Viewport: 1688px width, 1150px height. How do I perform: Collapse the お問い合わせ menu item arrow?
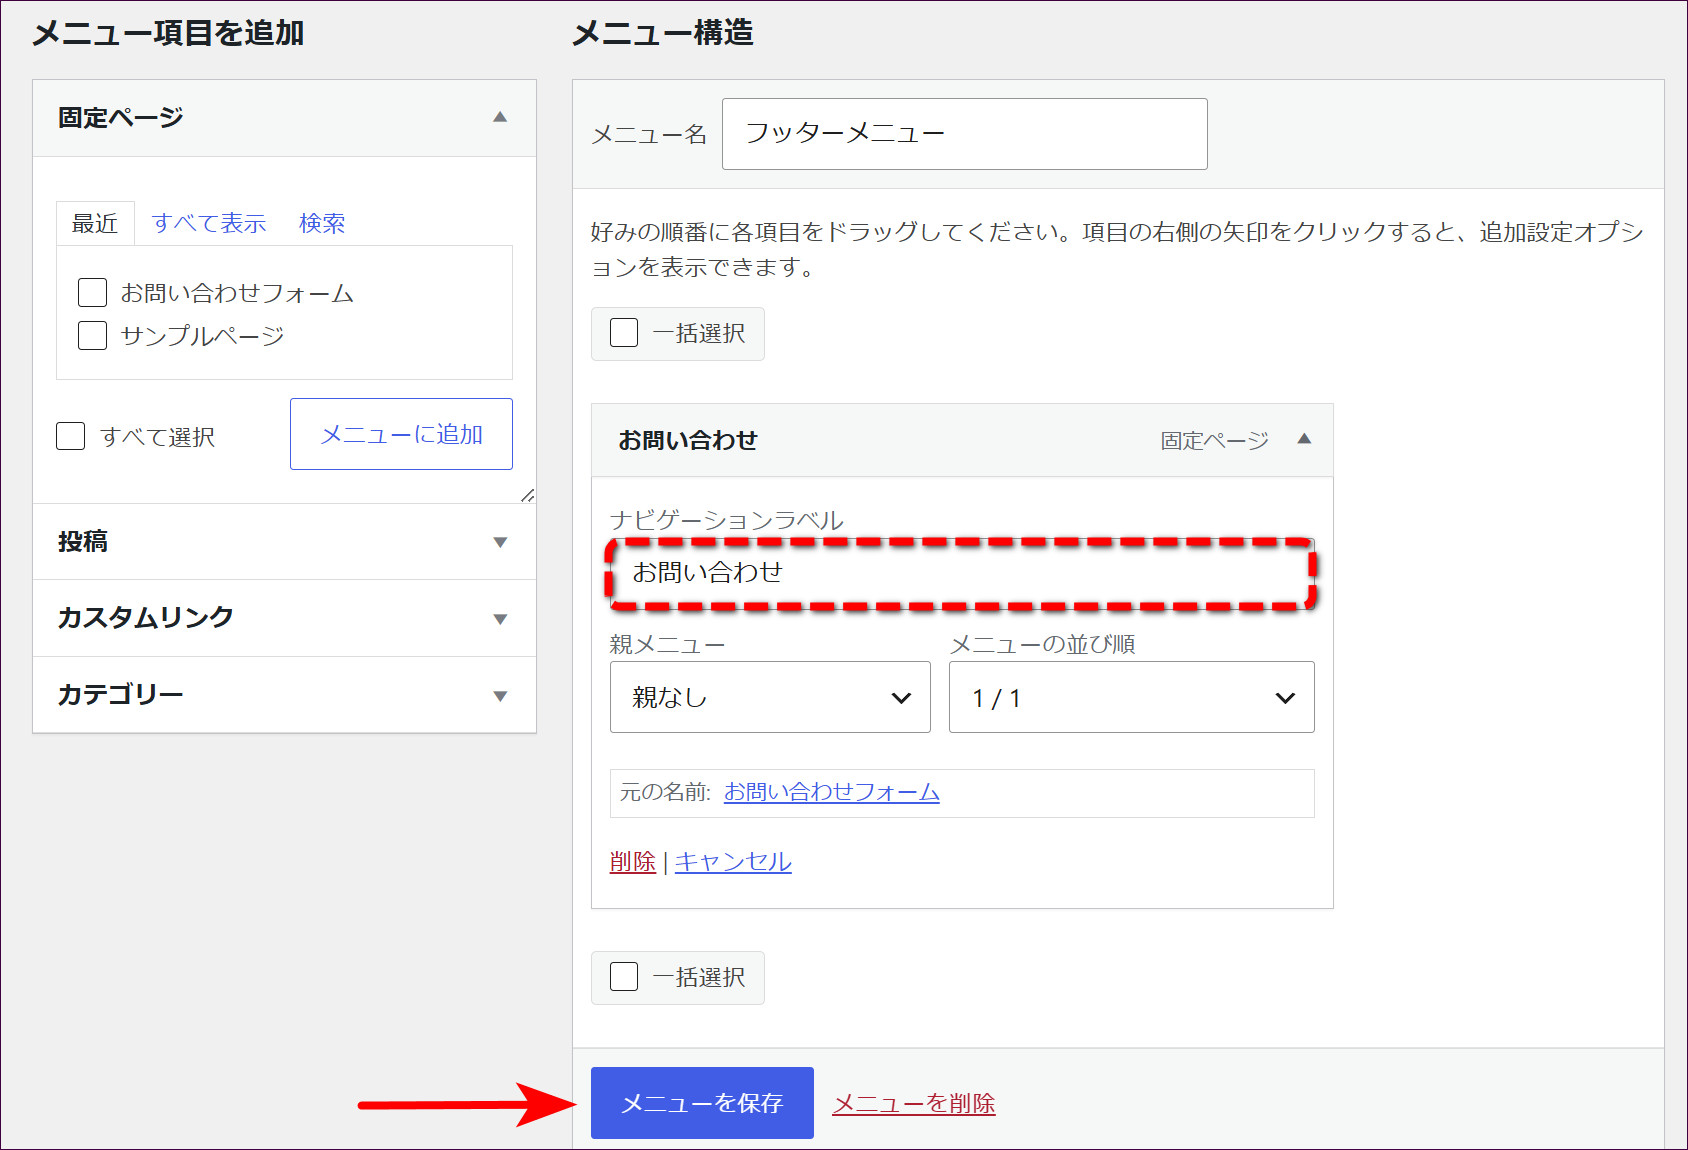[x=1304, y=439]
